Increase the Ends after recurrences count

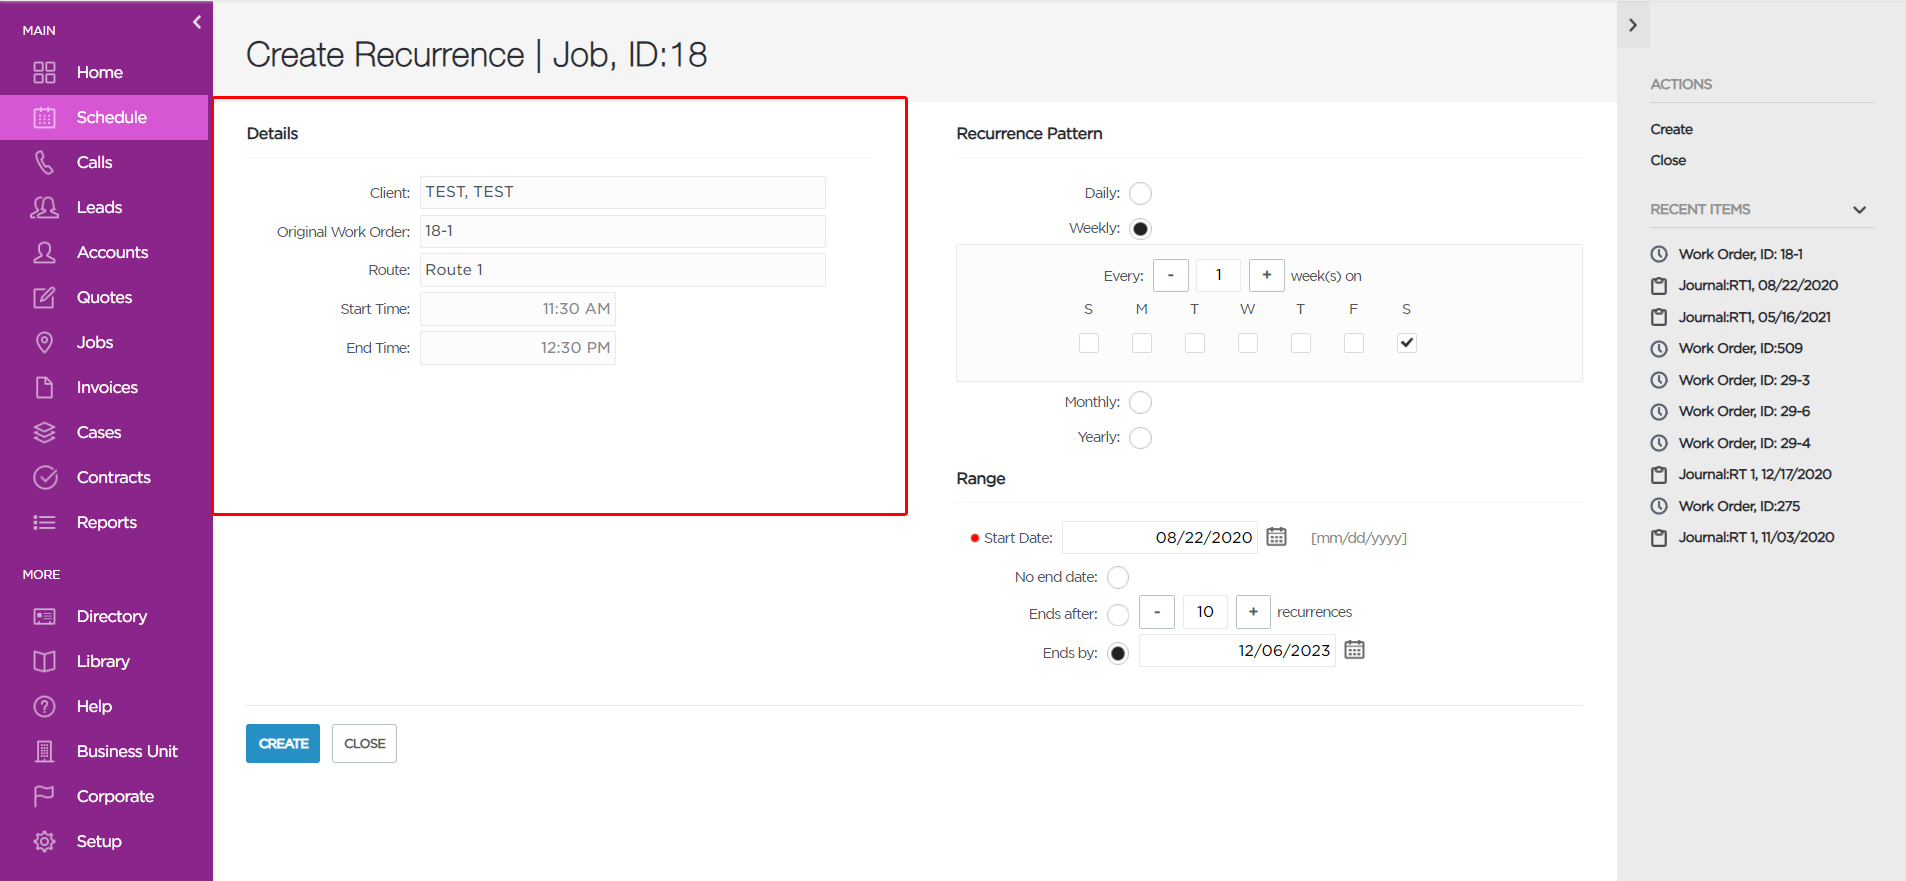click(1253, 612)
